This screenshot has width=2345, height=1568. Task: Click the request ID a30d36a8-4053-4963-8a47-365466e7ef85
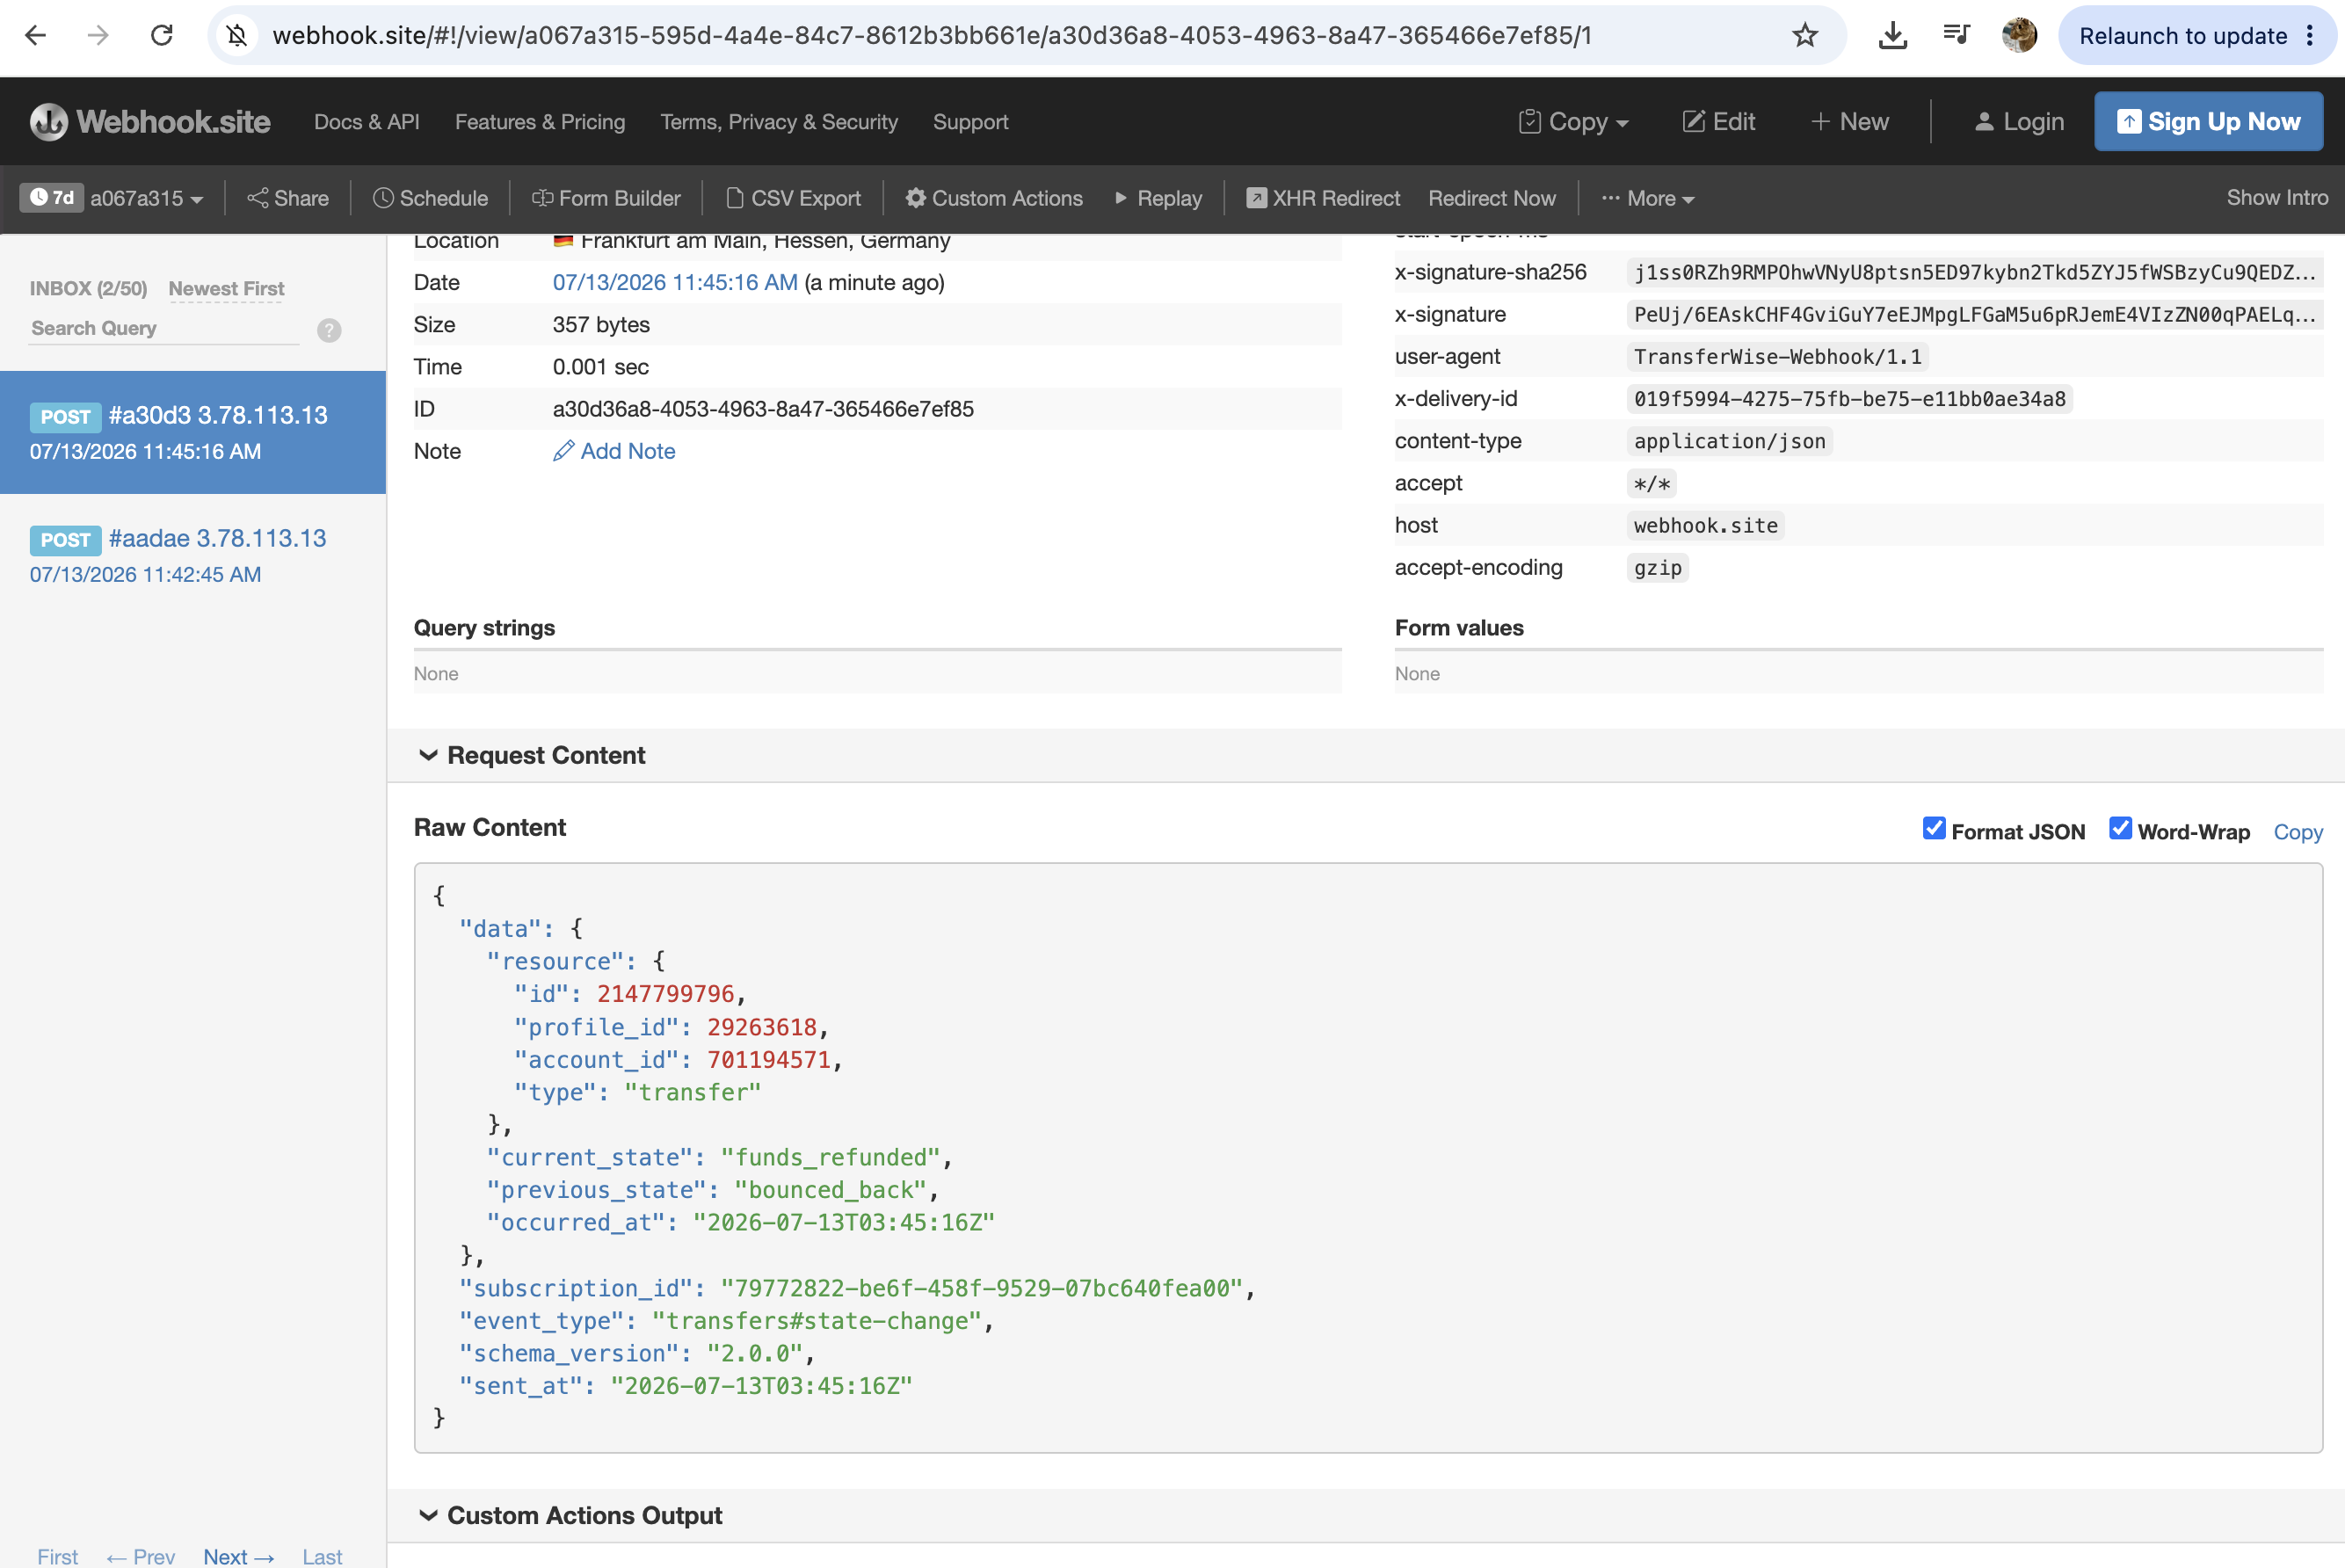click(x=763, y=409)
